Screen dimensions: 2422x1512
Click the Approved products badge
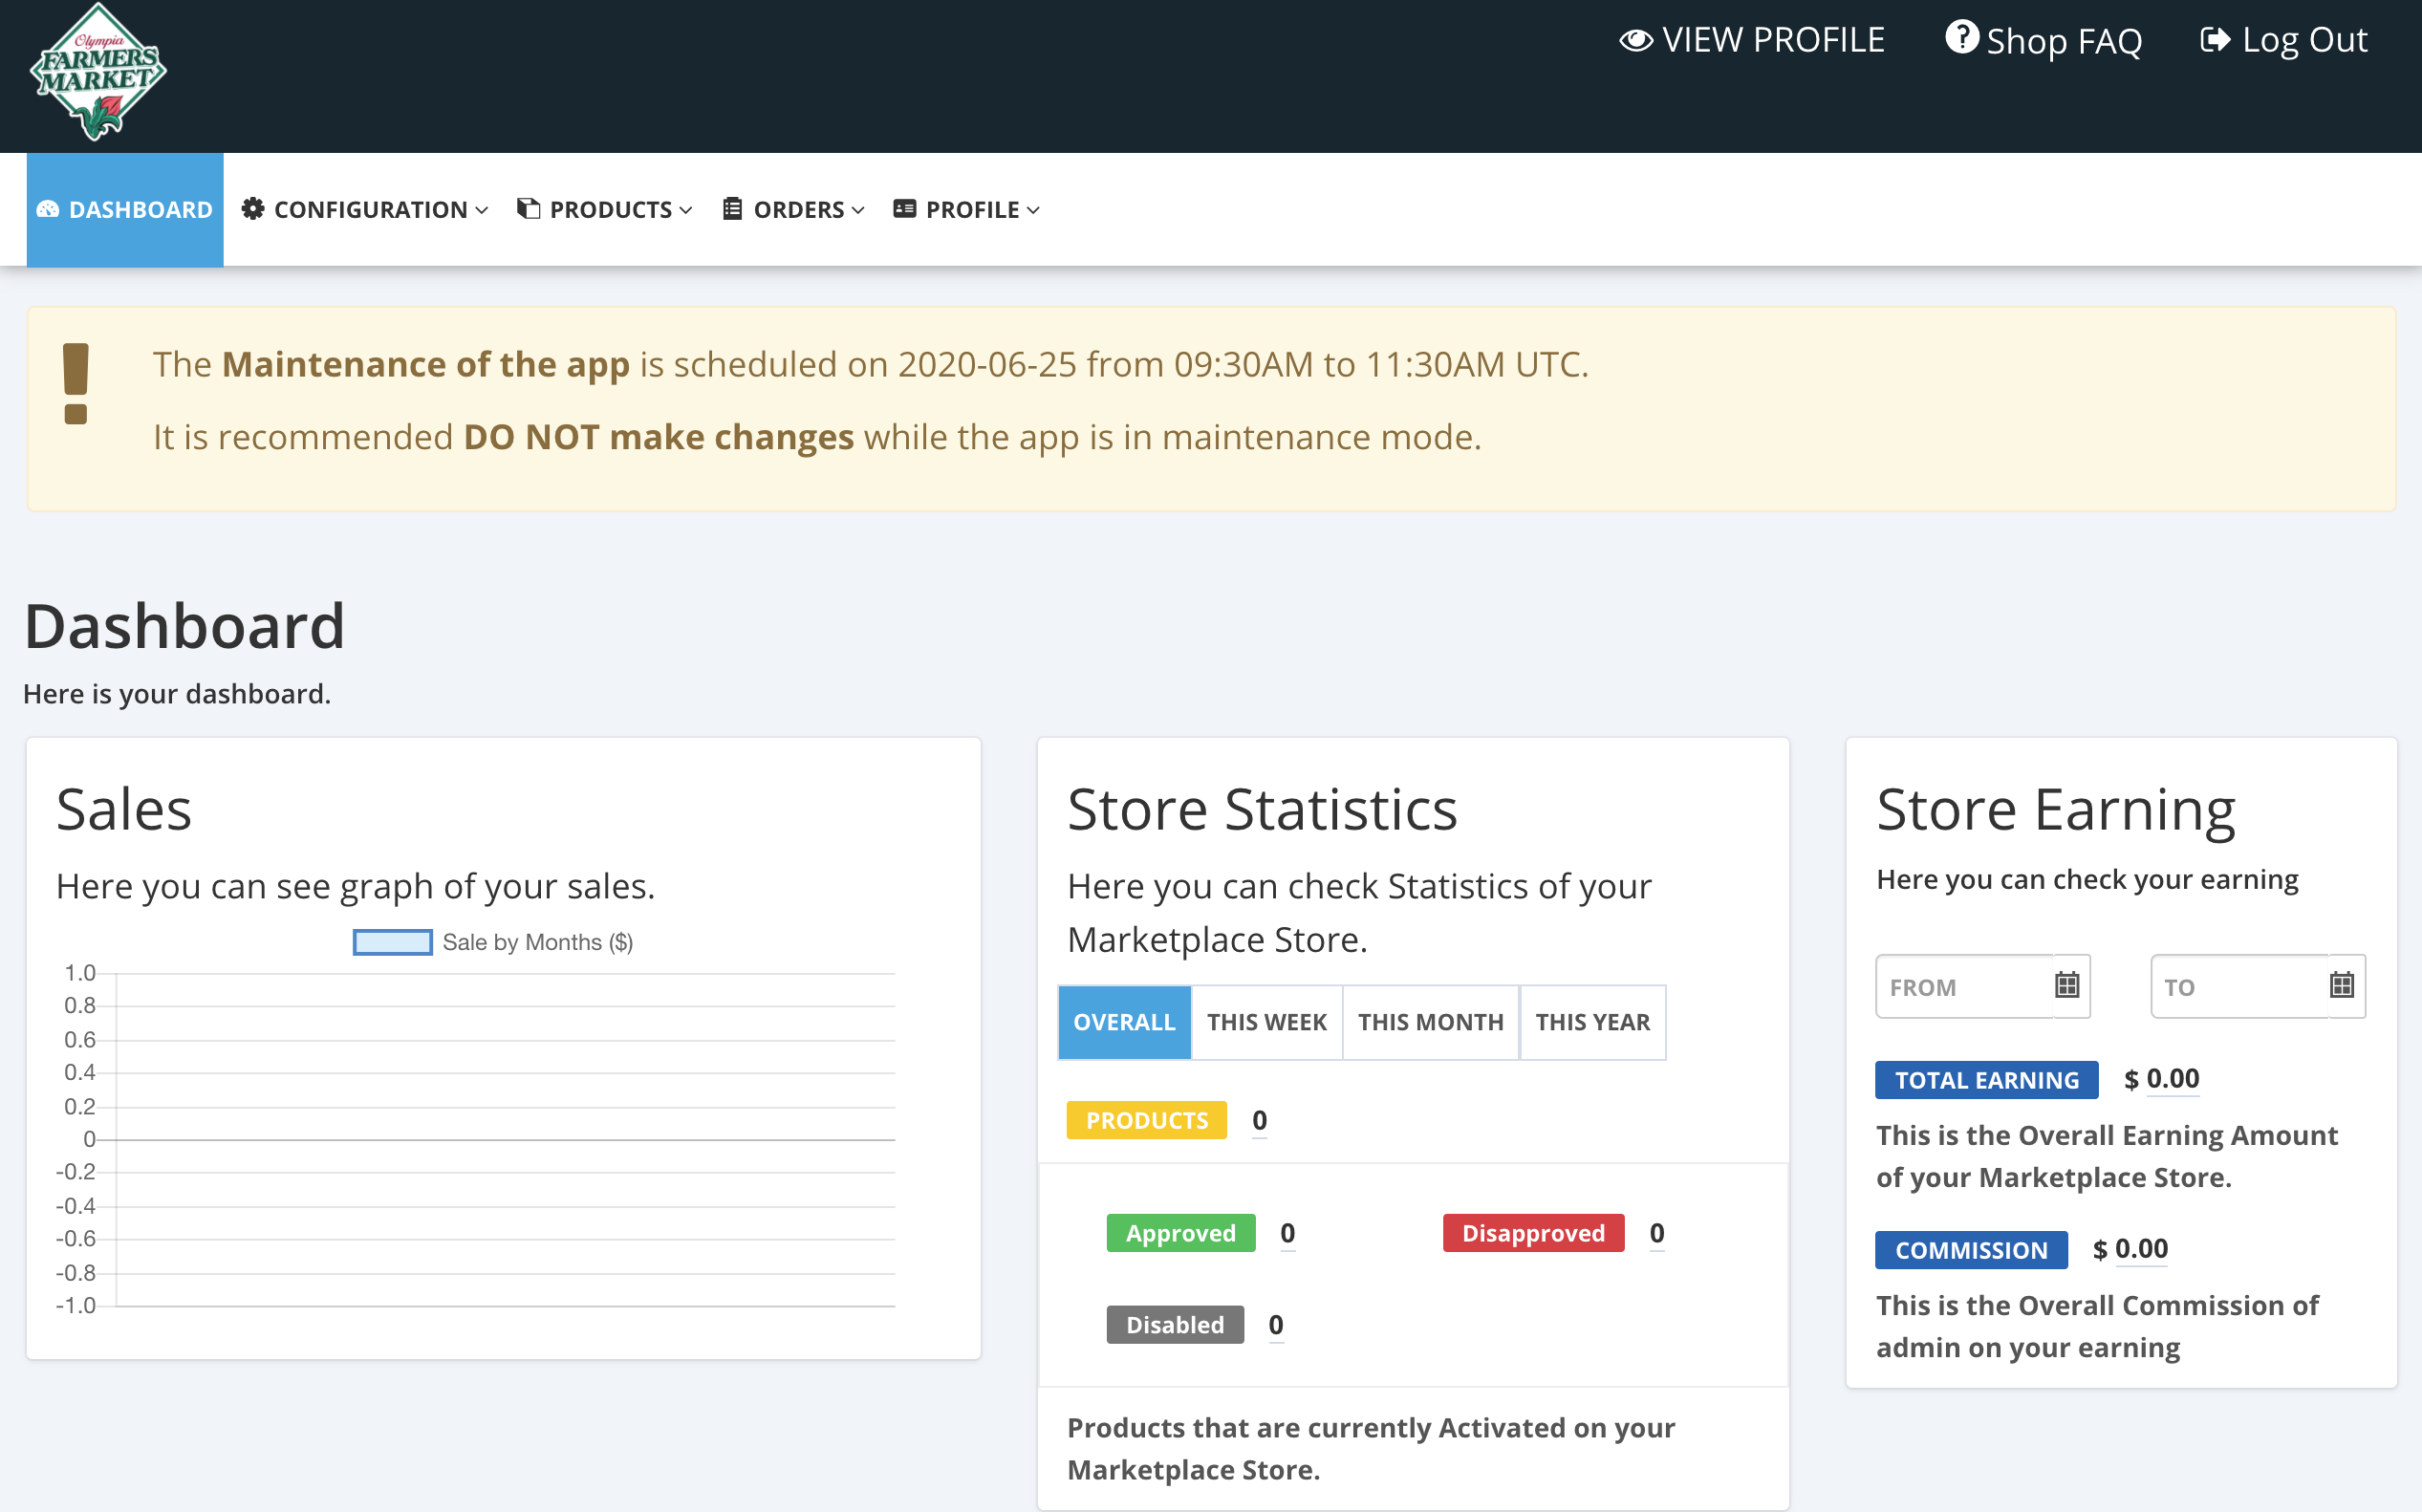1180,1233
